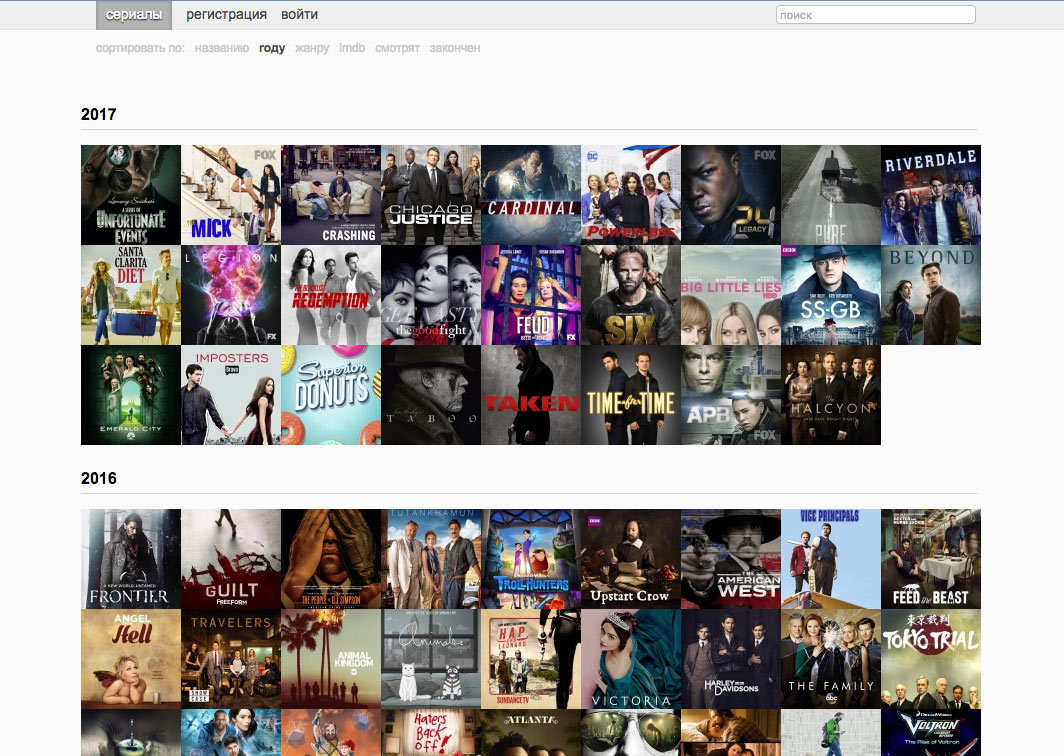Viewport: 1064px width, 756px height.
Task: Open the Frontier poster
Action: click(x=131, y=559)
